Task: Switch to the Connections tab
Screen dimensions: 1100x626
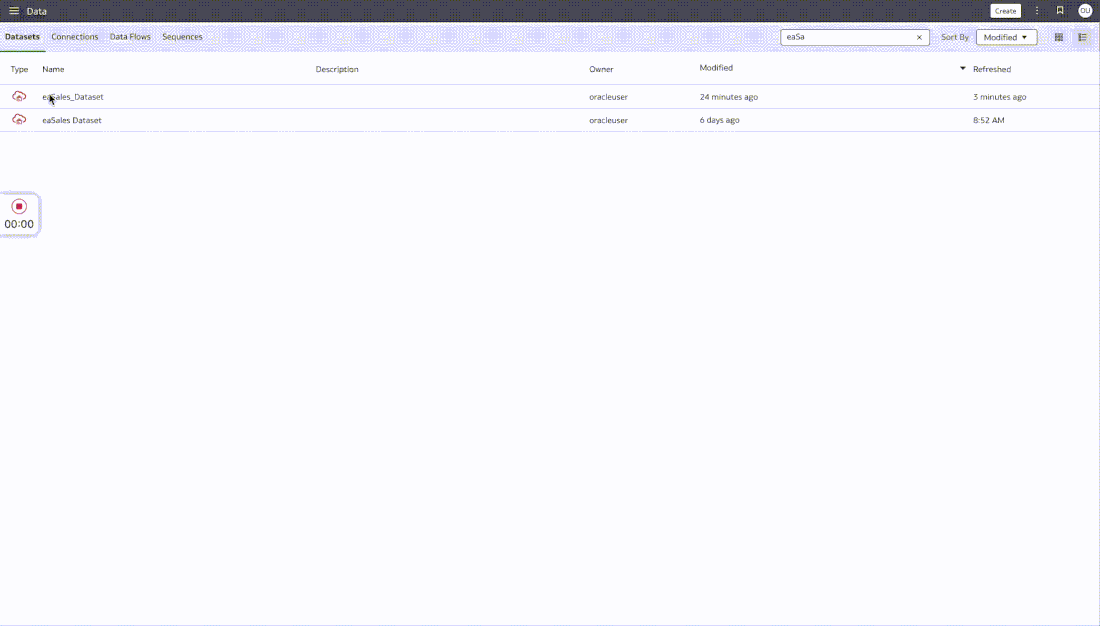Action: (74, 36)
